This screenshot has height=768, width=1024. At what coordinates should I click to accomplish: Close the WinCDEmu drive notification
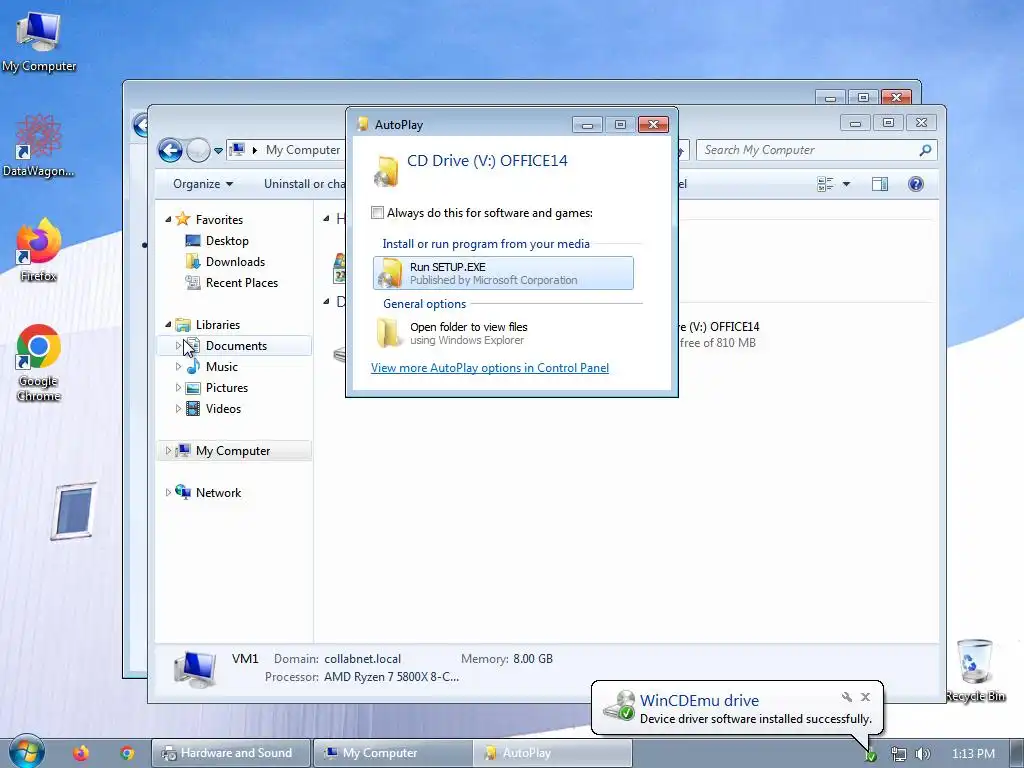(865, 697)
